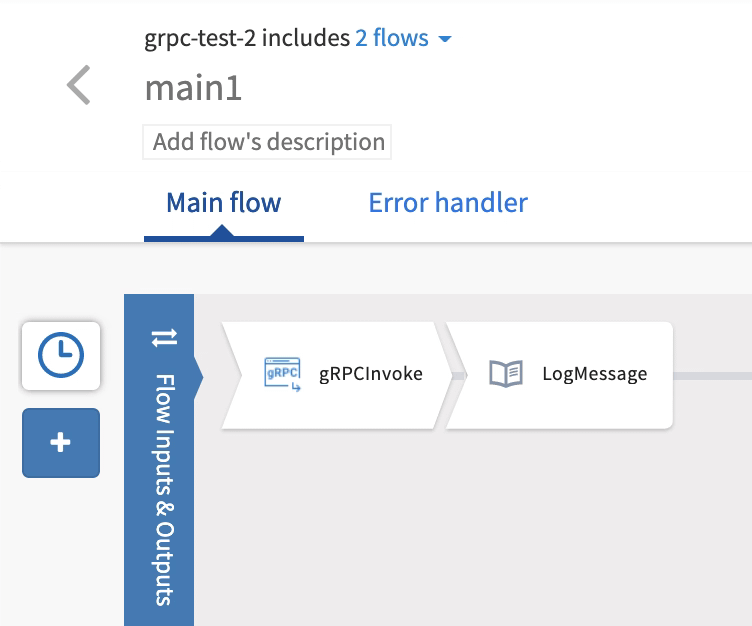Switch to the Error handler tab
The width and height of the screenshot is (752, 626).
click(447, 203)
